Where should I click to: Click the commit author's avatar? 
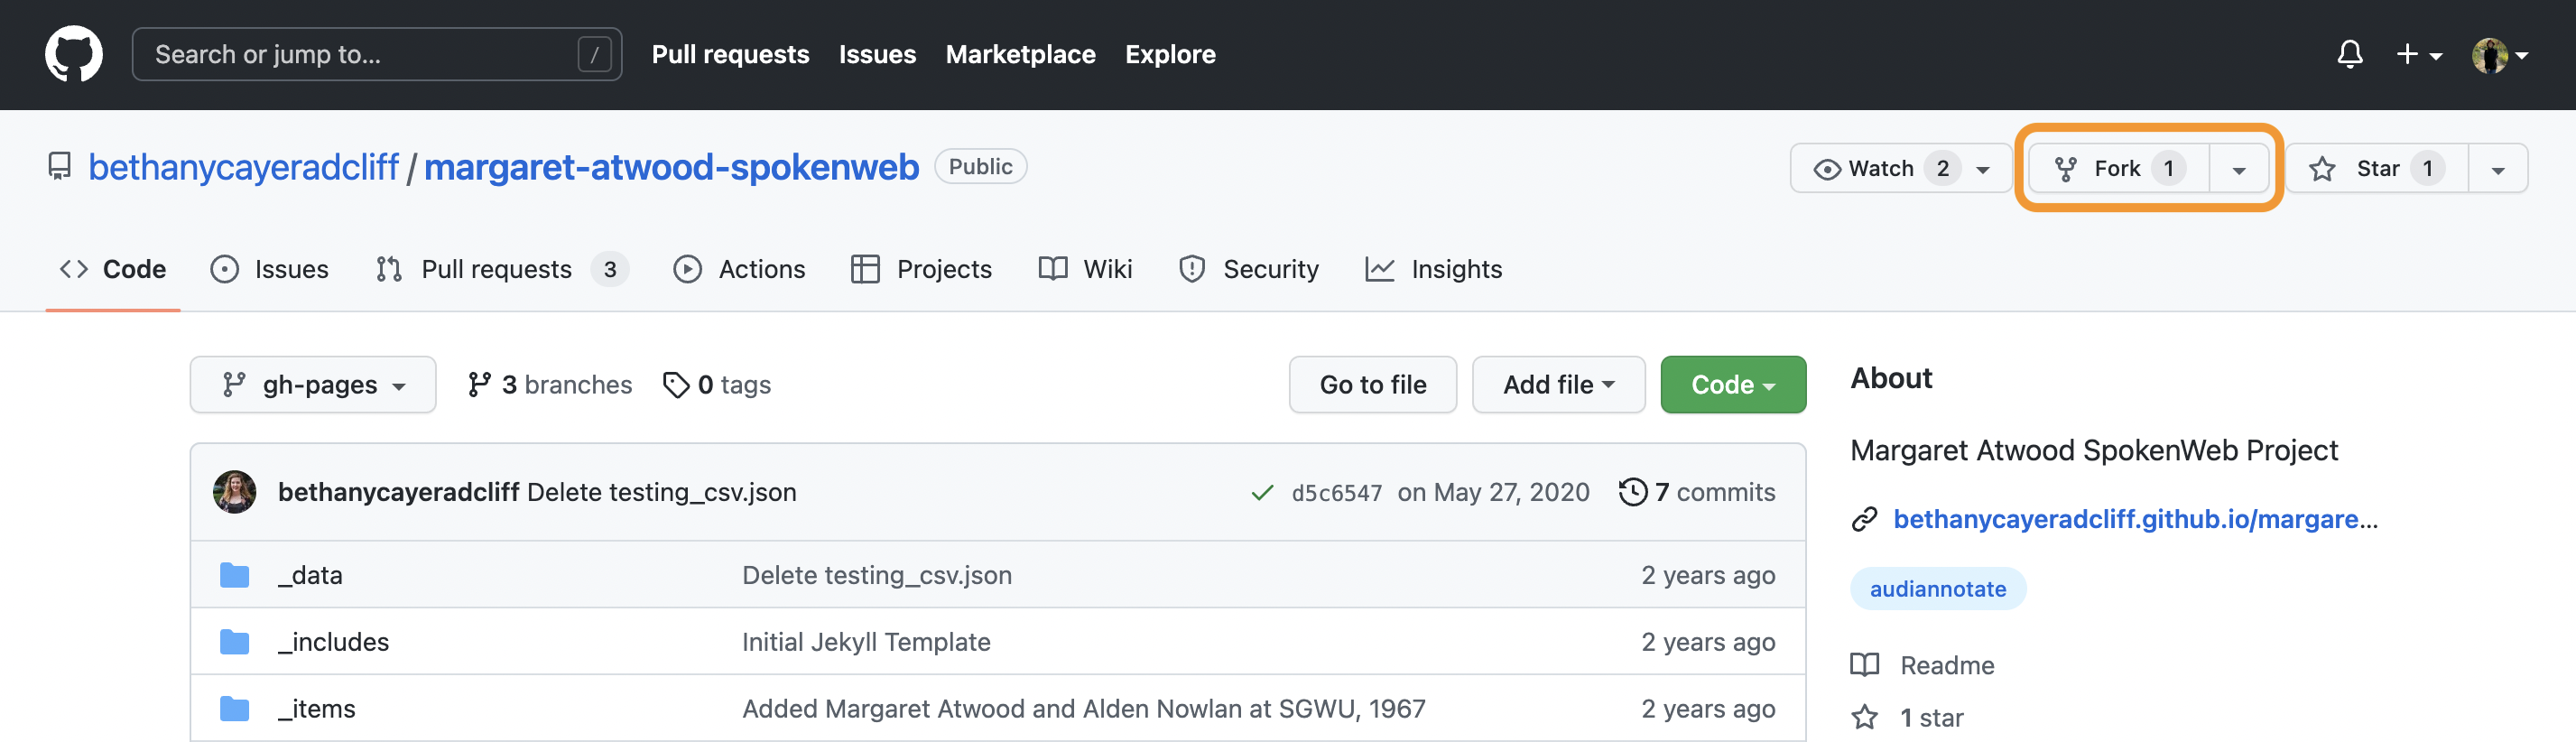(235, 492)
